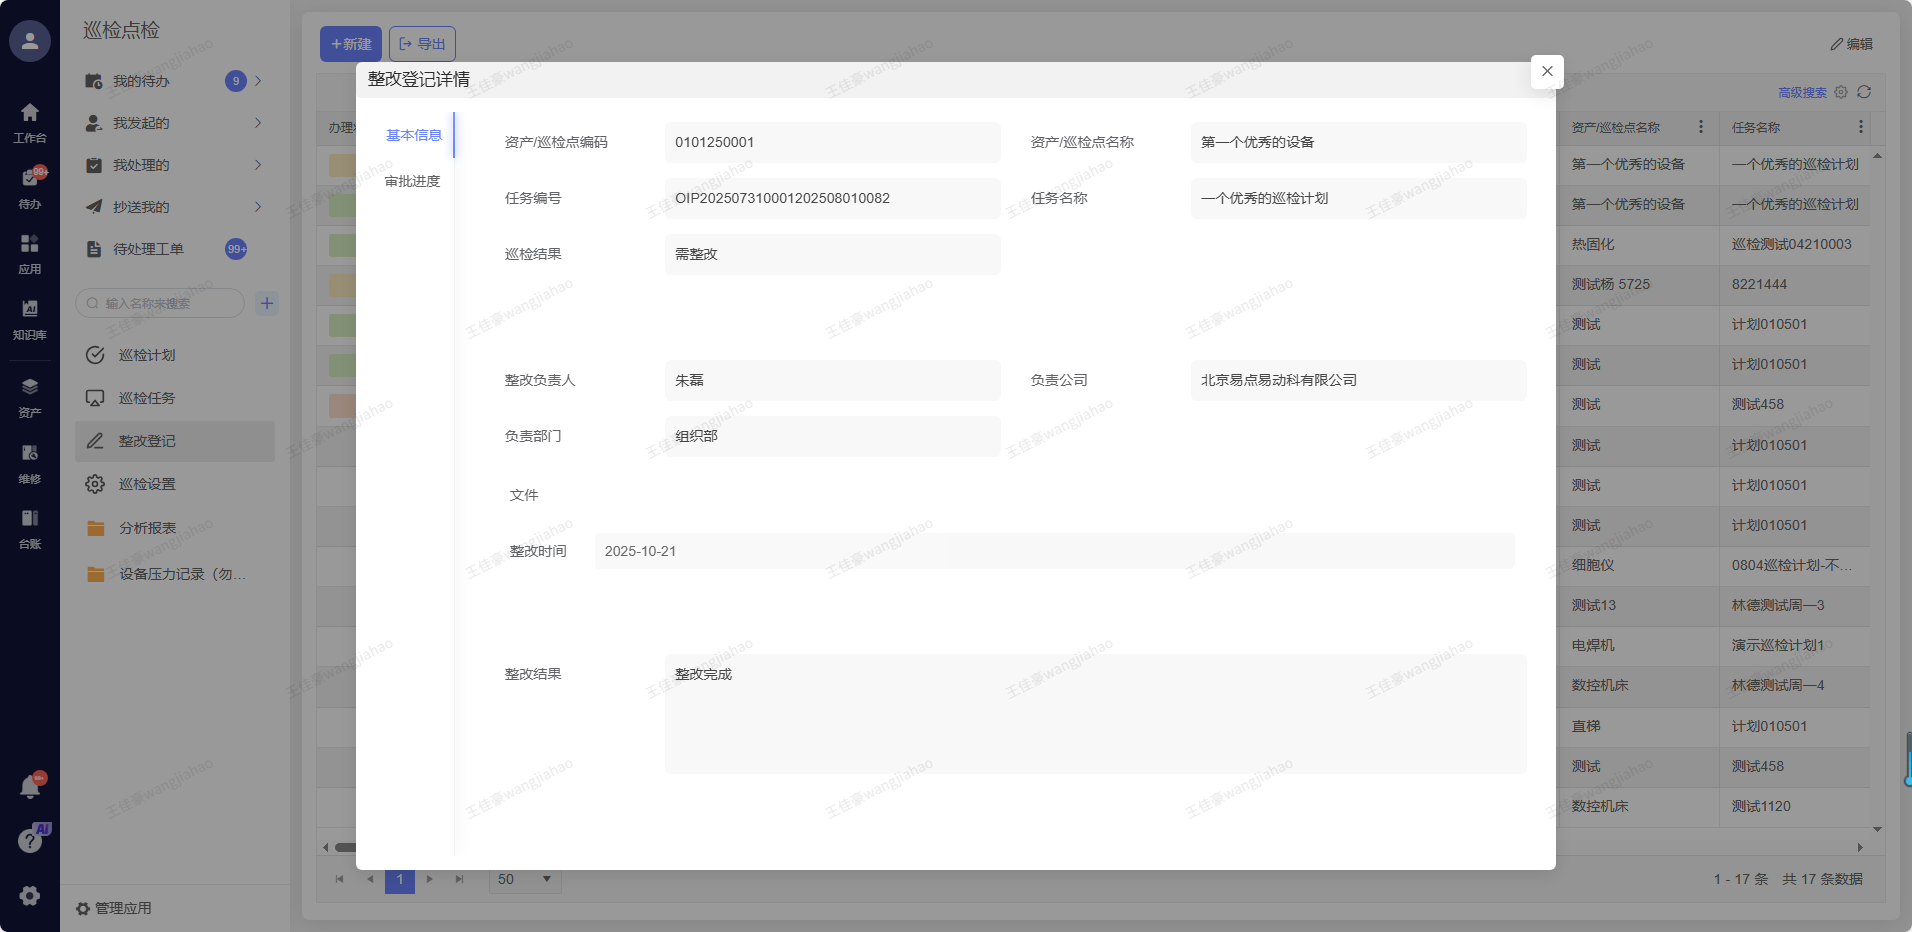The image size is (1912, 932).
Task: Click the settings gear at bottom left
Action: [x=30, y=896]
